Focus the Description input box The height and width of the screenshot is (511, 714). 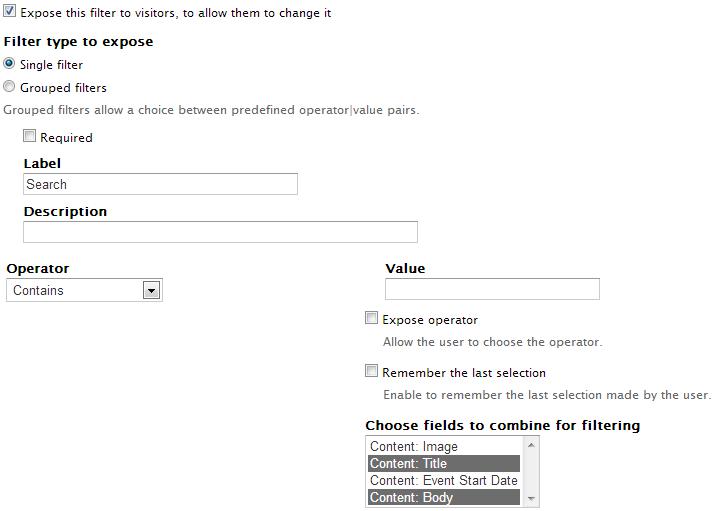pos(220,232)
